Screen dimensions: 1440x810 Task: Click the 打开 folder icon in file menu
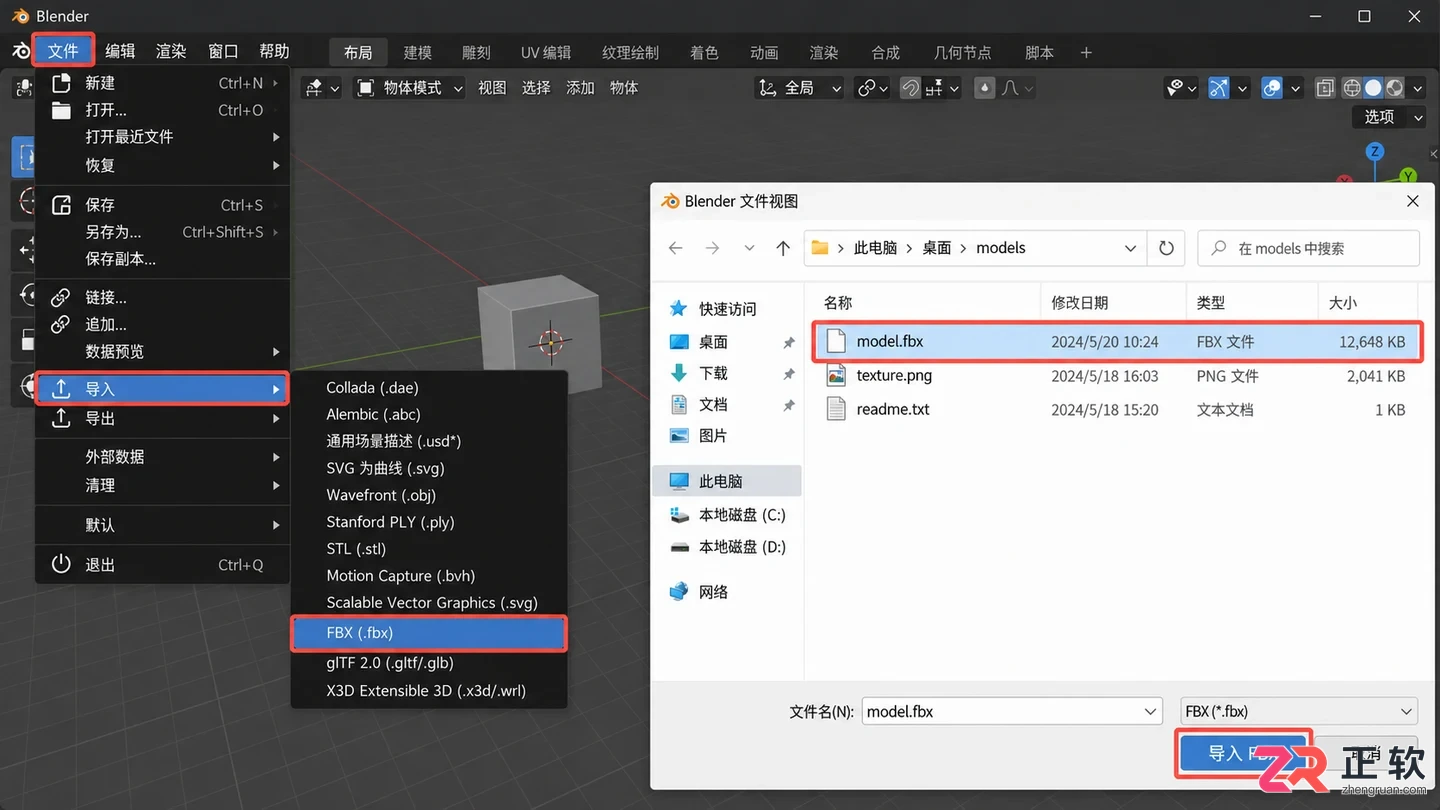point(61,110)
